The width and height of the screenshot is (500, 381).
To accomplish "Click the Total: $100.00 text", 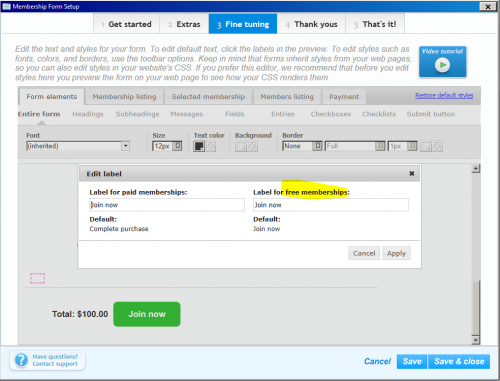I will pos(80,314).
